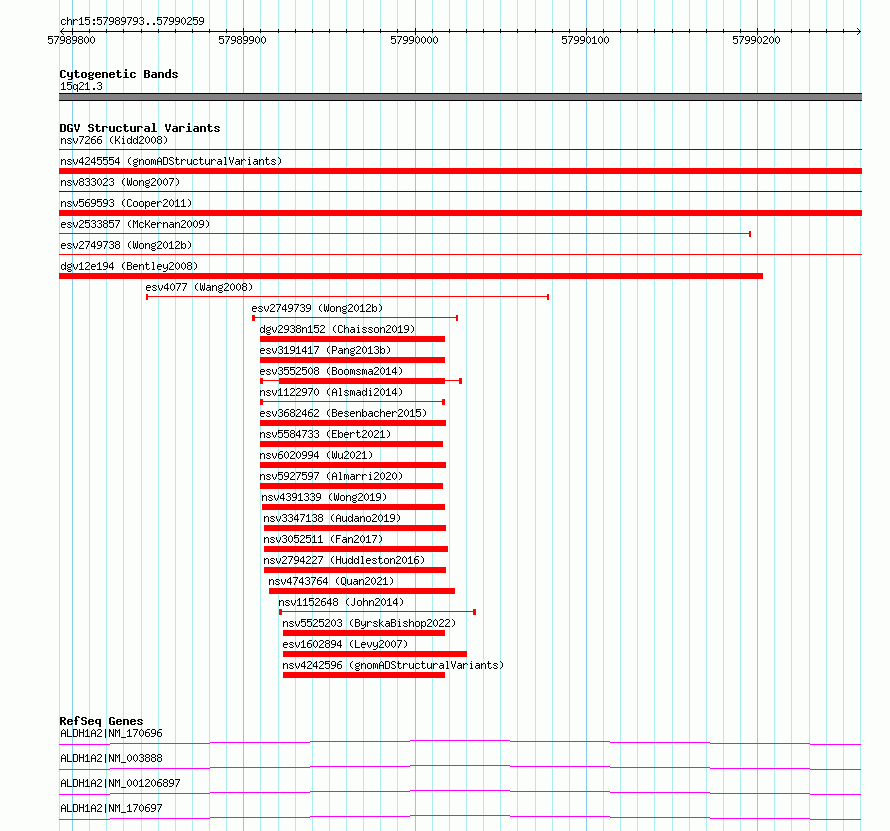
Task: Click the red bar under nsv4245554 (gnomADStructuralVariants)
Action: [460, 171]
